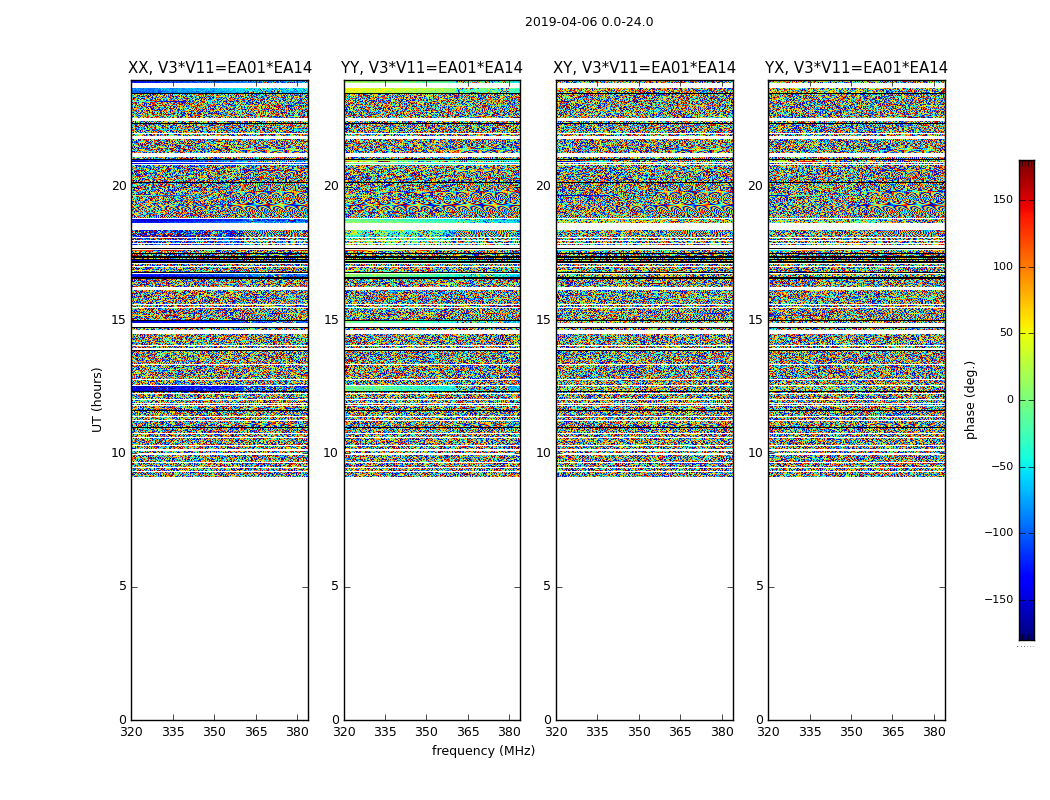Click the "365" frequency tick under XX panel

pos(256,732)
